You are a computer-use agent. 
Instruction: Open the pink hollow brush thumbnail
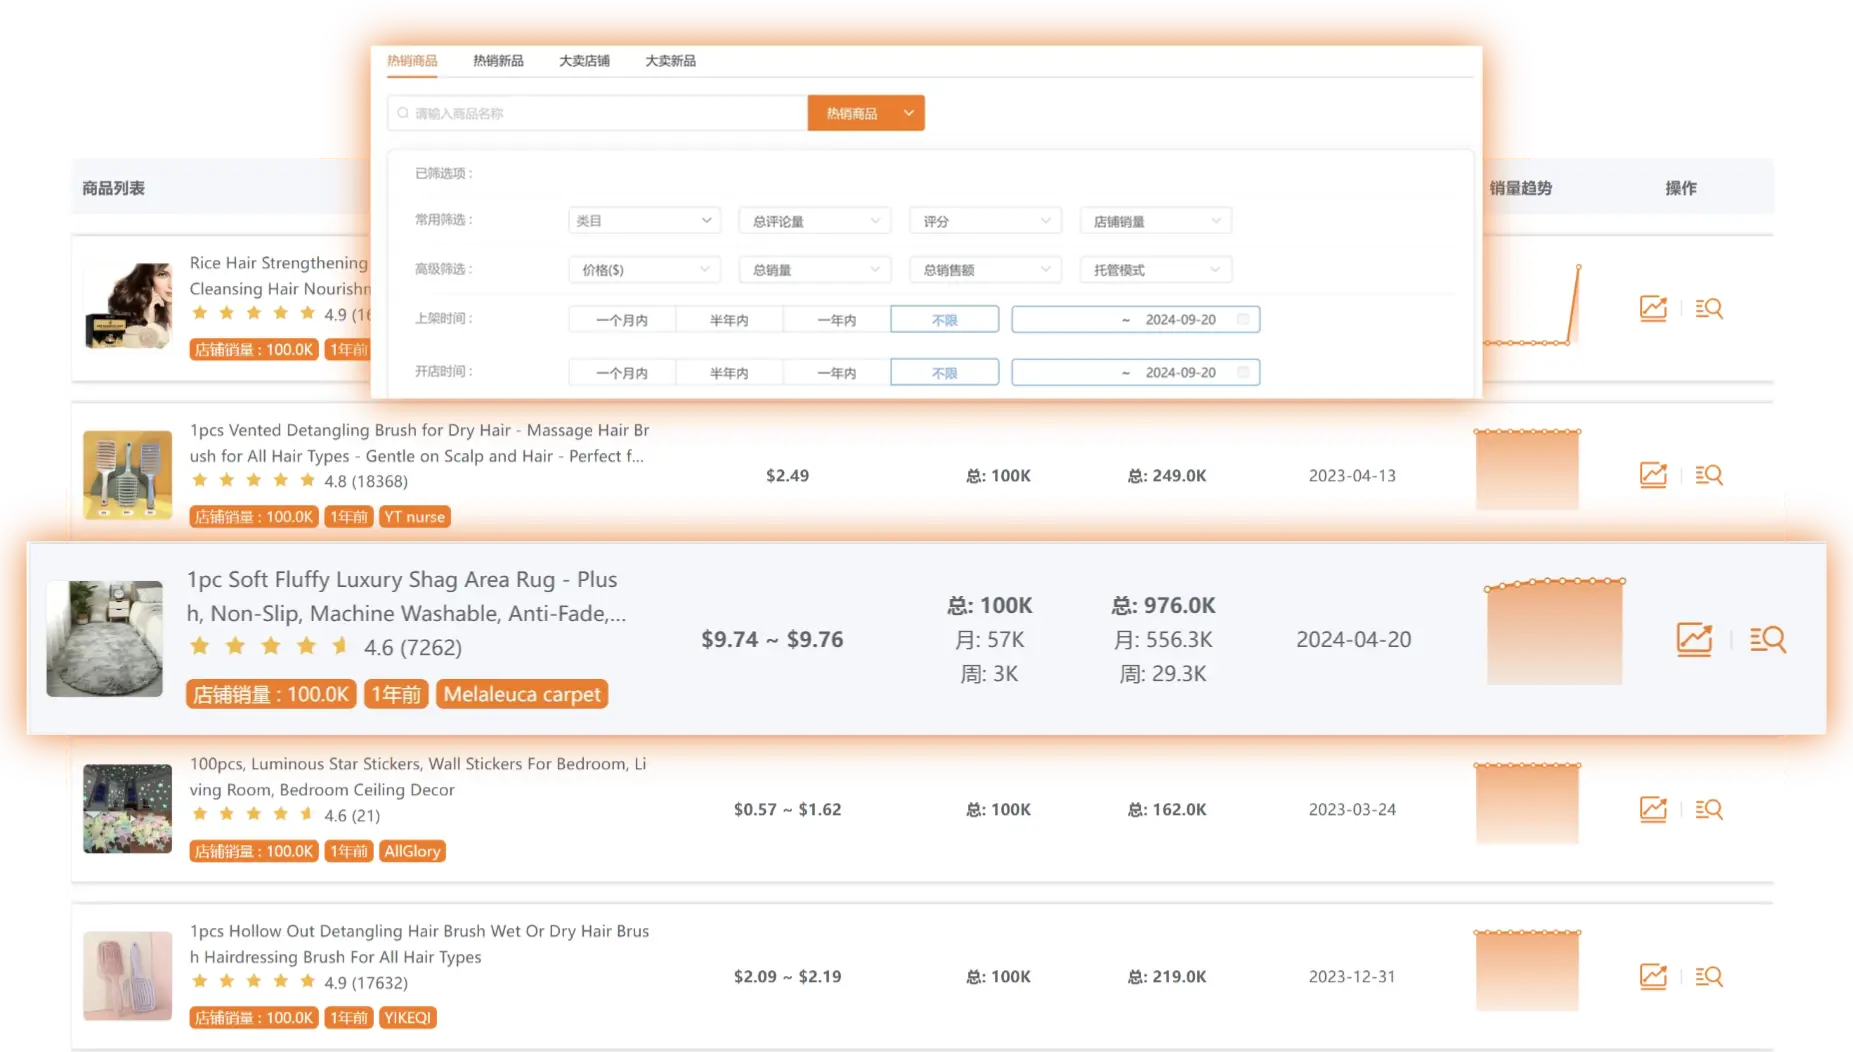tap(127, 976)
